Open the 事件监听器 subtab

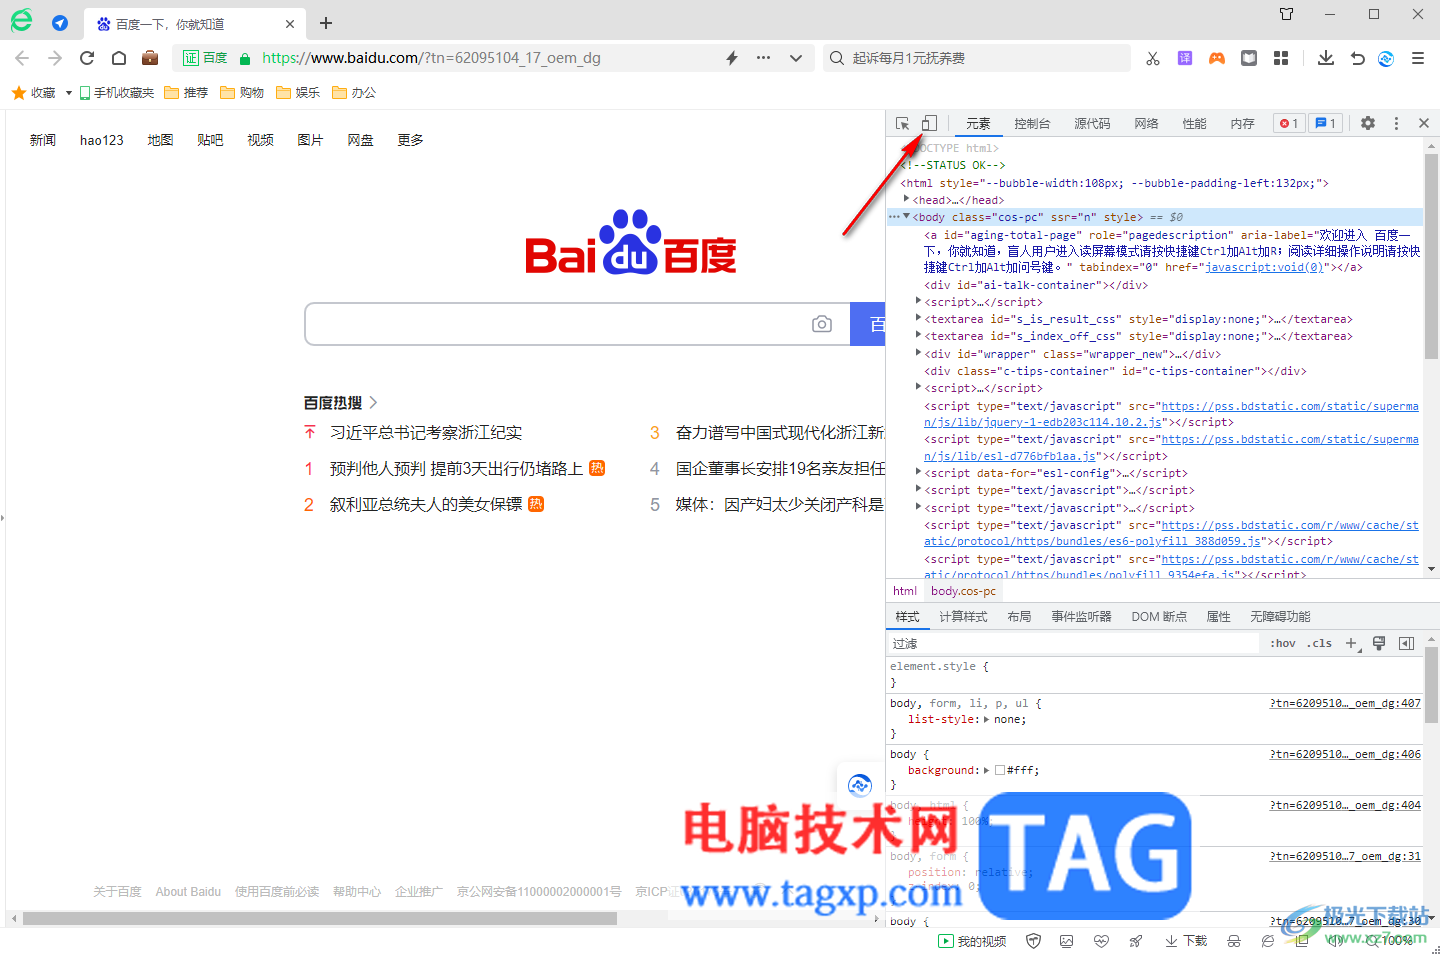click(x=1081, y=617)
